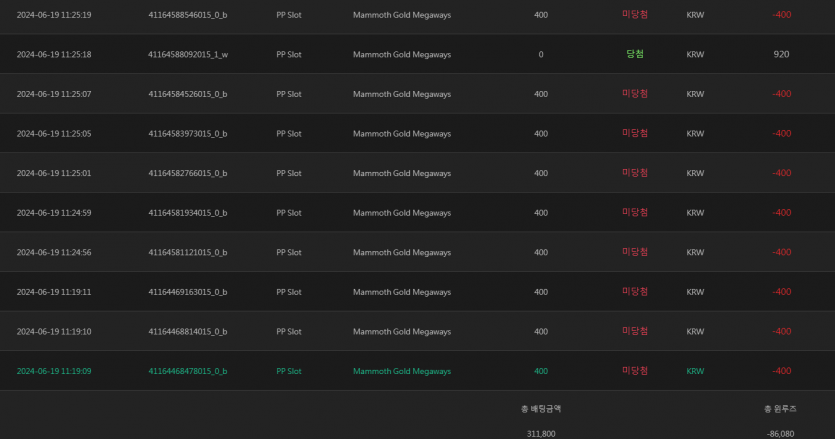This screenshot has width=835, height=439.
Task: Click transaction ID 41164583973015_0_b
Action: [187, 134]
